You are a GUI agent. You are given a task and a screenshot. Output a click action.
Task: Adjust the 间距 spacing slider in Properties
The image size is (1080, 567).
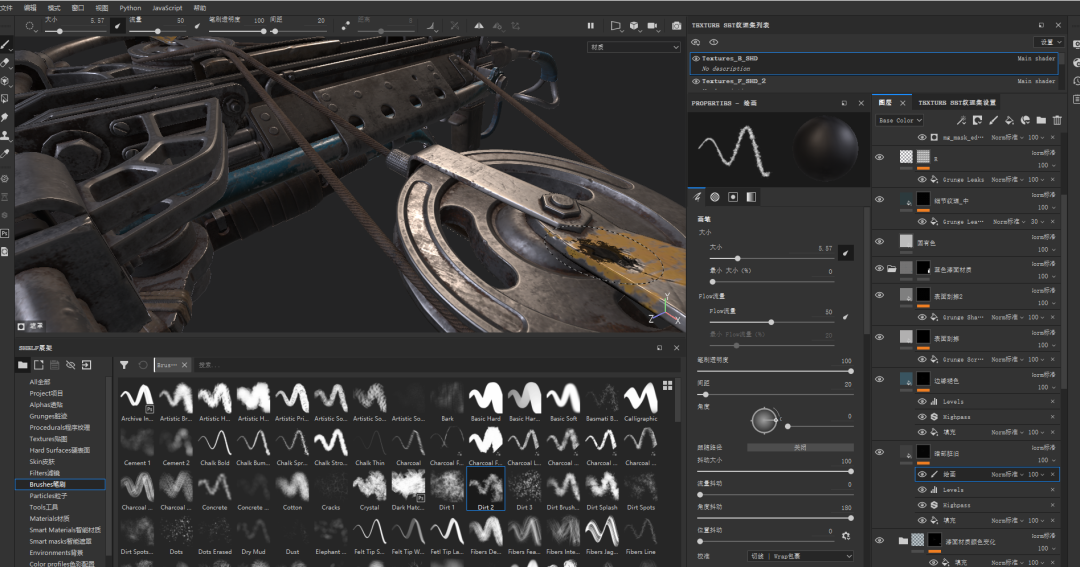click(x=776, y=394)
